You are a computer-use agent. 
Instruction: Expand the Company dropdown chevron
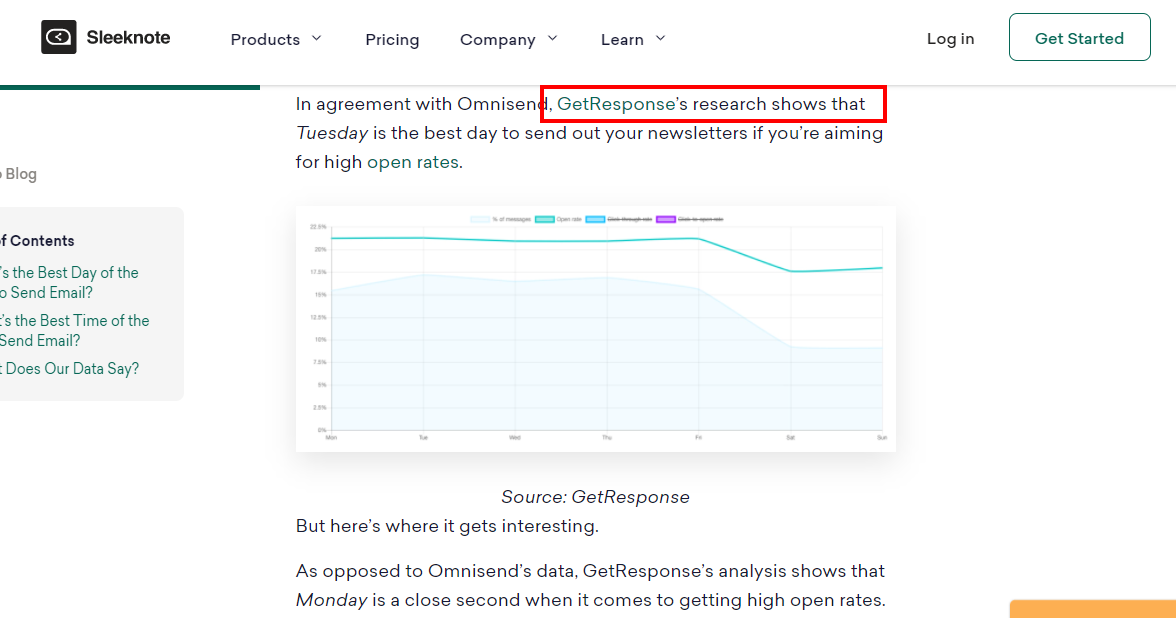[553, 38]
